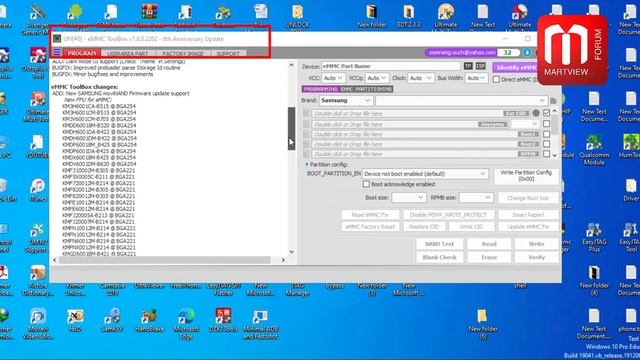
Task: Click the folder icon right of firmware dropdown
Action: tap(553, 100)
